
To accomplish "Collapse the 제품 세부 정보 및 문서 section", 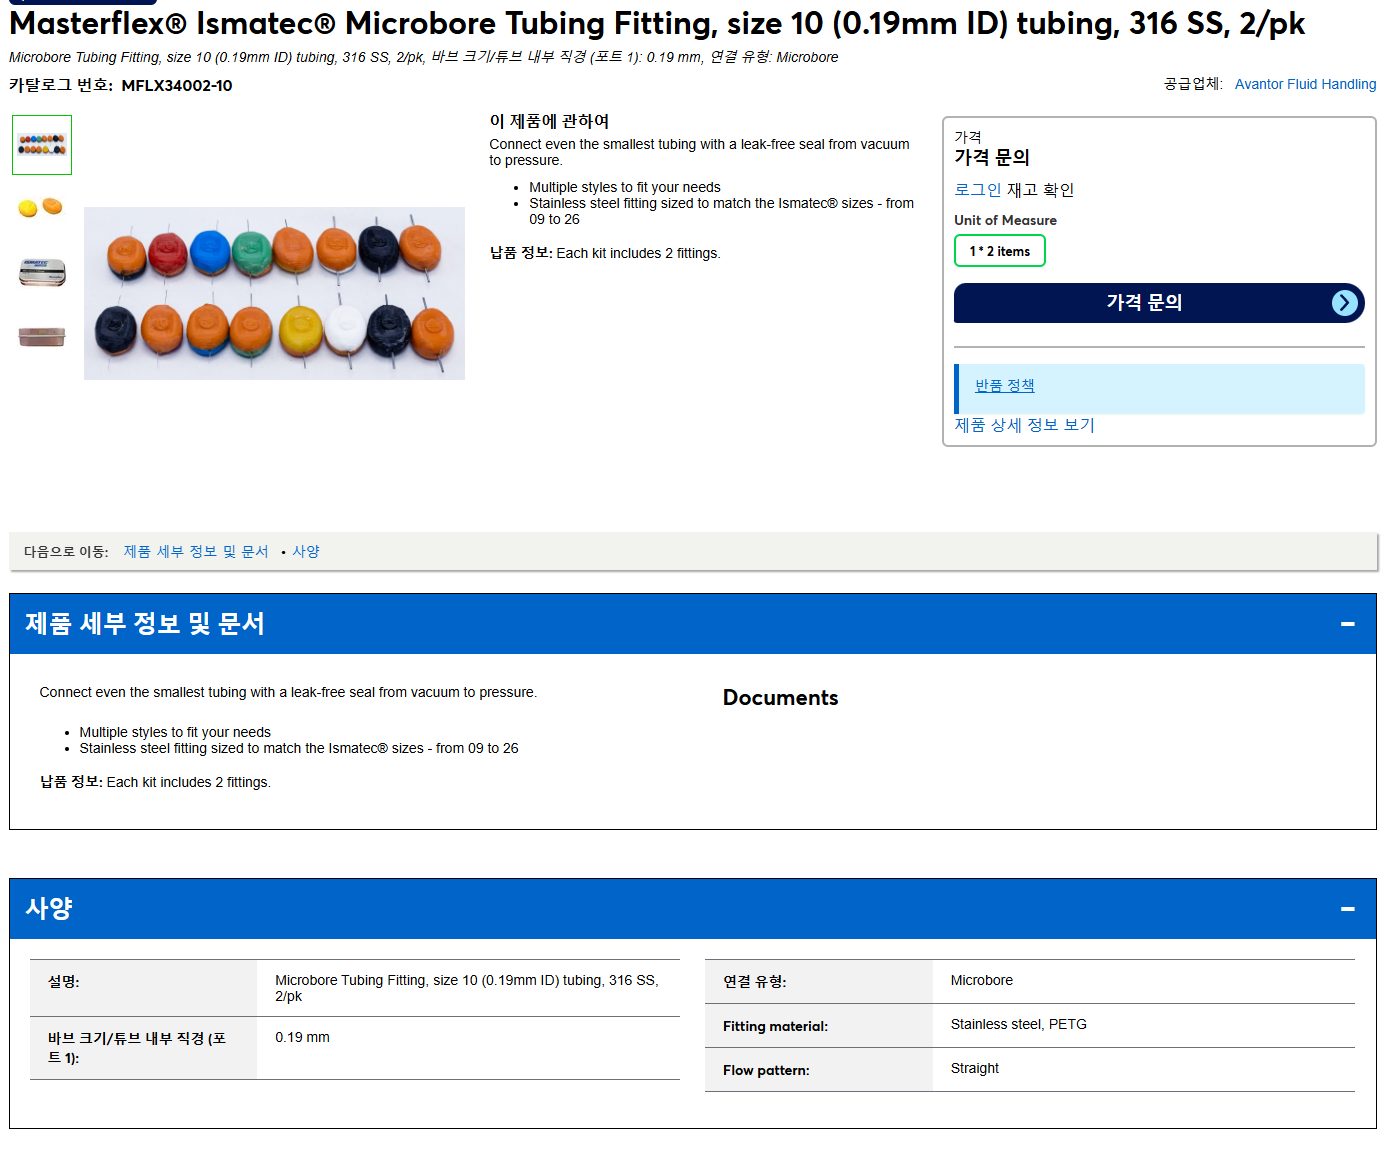I will (x=1347, y=624).
